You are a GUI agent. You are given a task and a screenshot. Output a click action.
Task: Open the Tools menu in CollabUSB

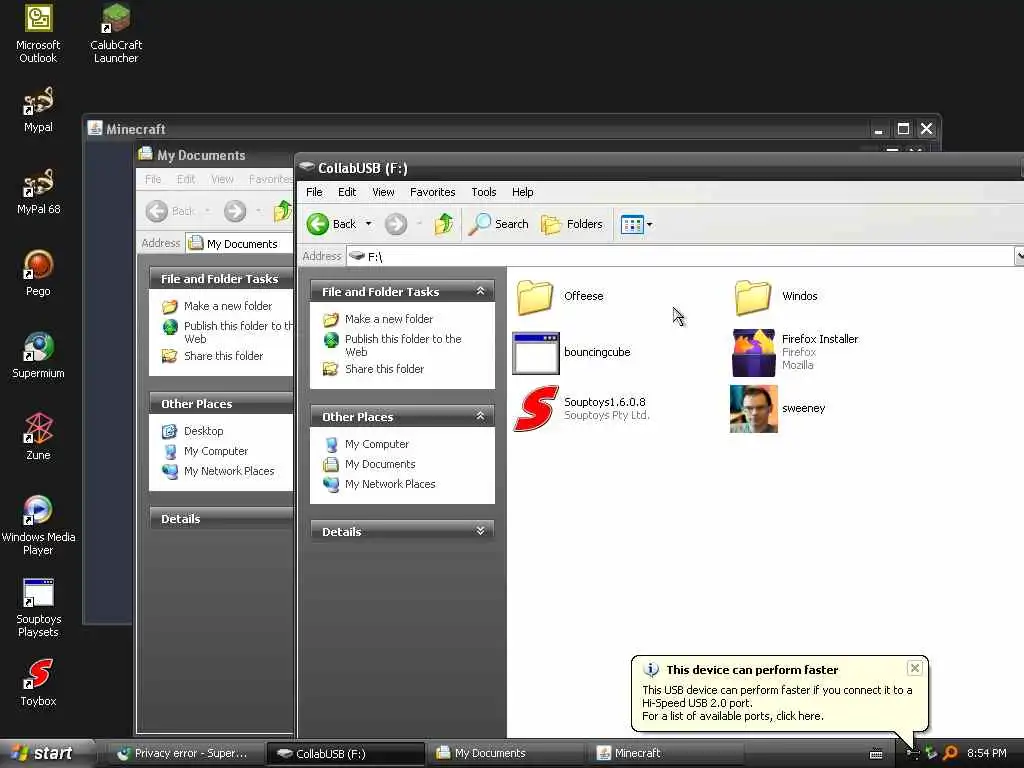pyautogui.click(x=484, y=192)
